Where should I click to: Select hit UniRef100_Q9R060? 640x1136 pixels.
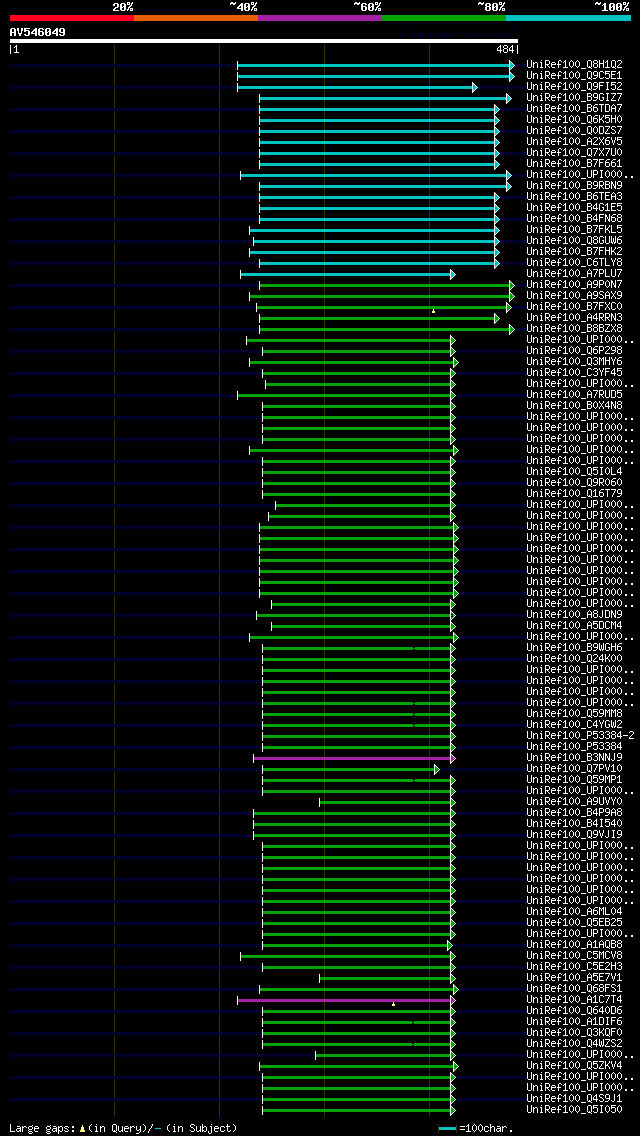[574, 483]
